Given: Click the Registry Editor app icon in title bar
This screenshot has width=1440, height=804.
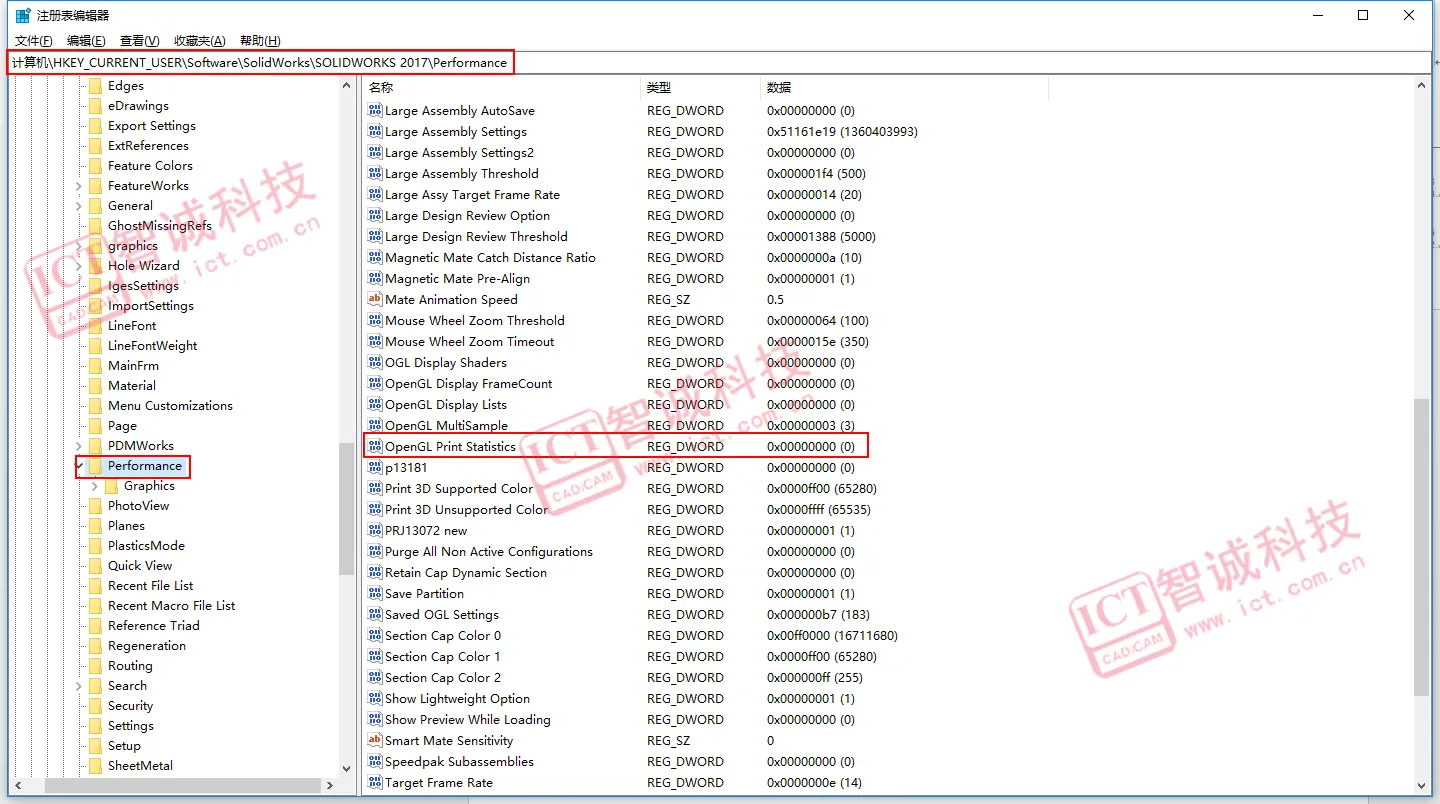Looking at the screenshot, I should 22,15.
